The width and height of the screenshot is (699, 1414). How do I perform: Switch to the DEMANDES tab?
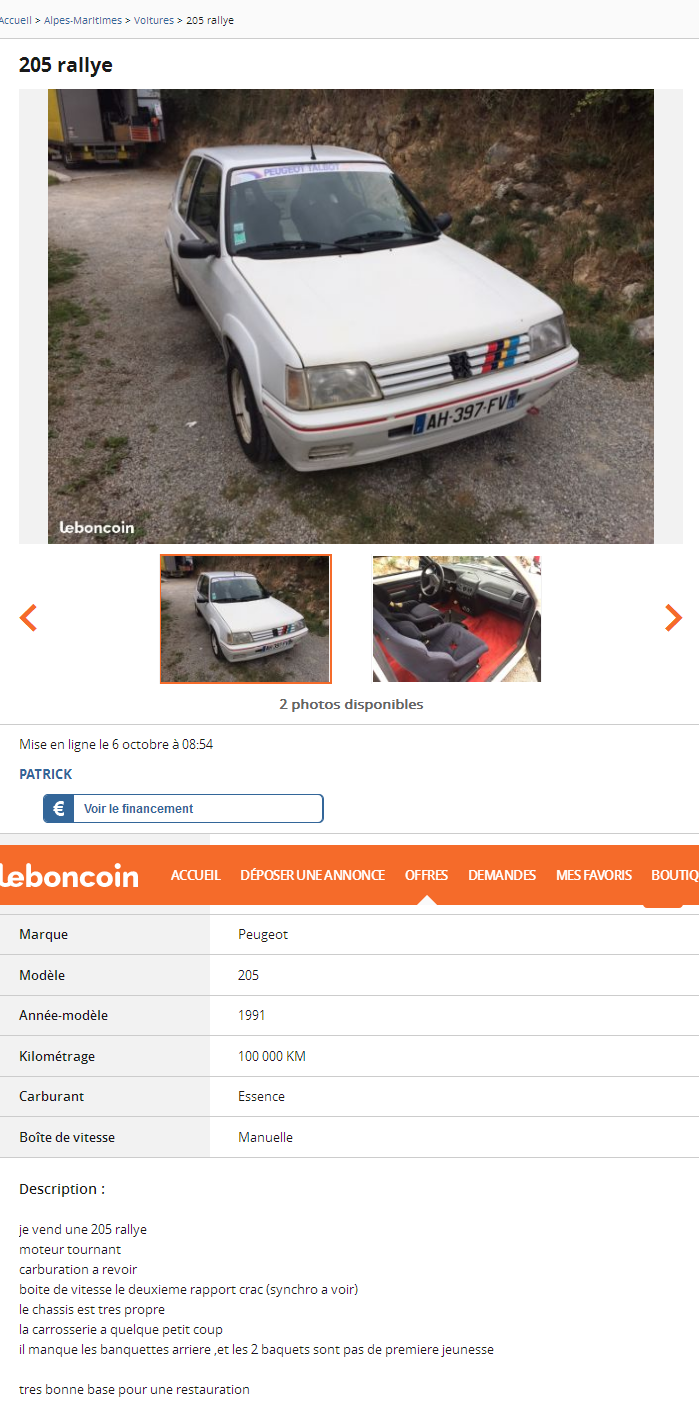pyautogui.click(x=502, y=875)
